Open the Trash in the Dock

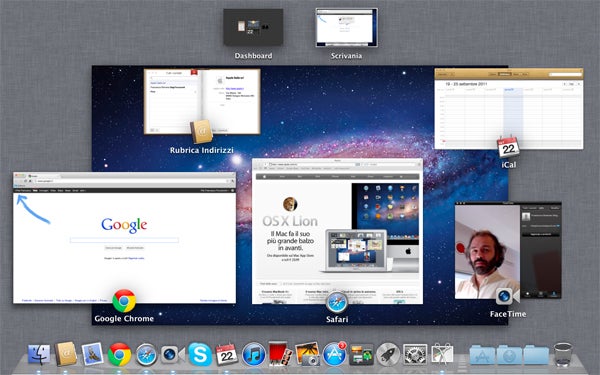click(563, 354)
